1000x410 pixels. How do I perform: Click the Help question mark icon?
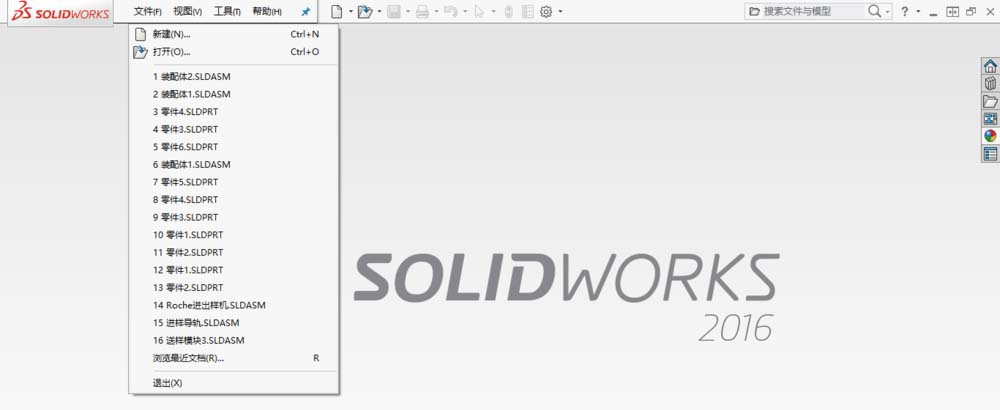[x=904, y=11]
